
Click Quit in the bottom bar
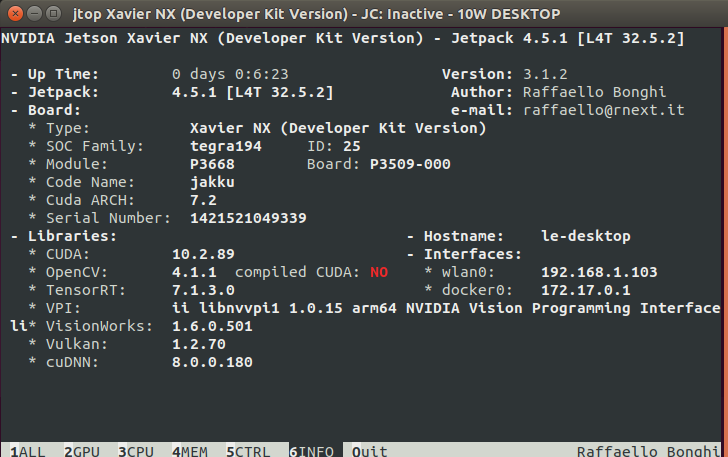[370, 451]
